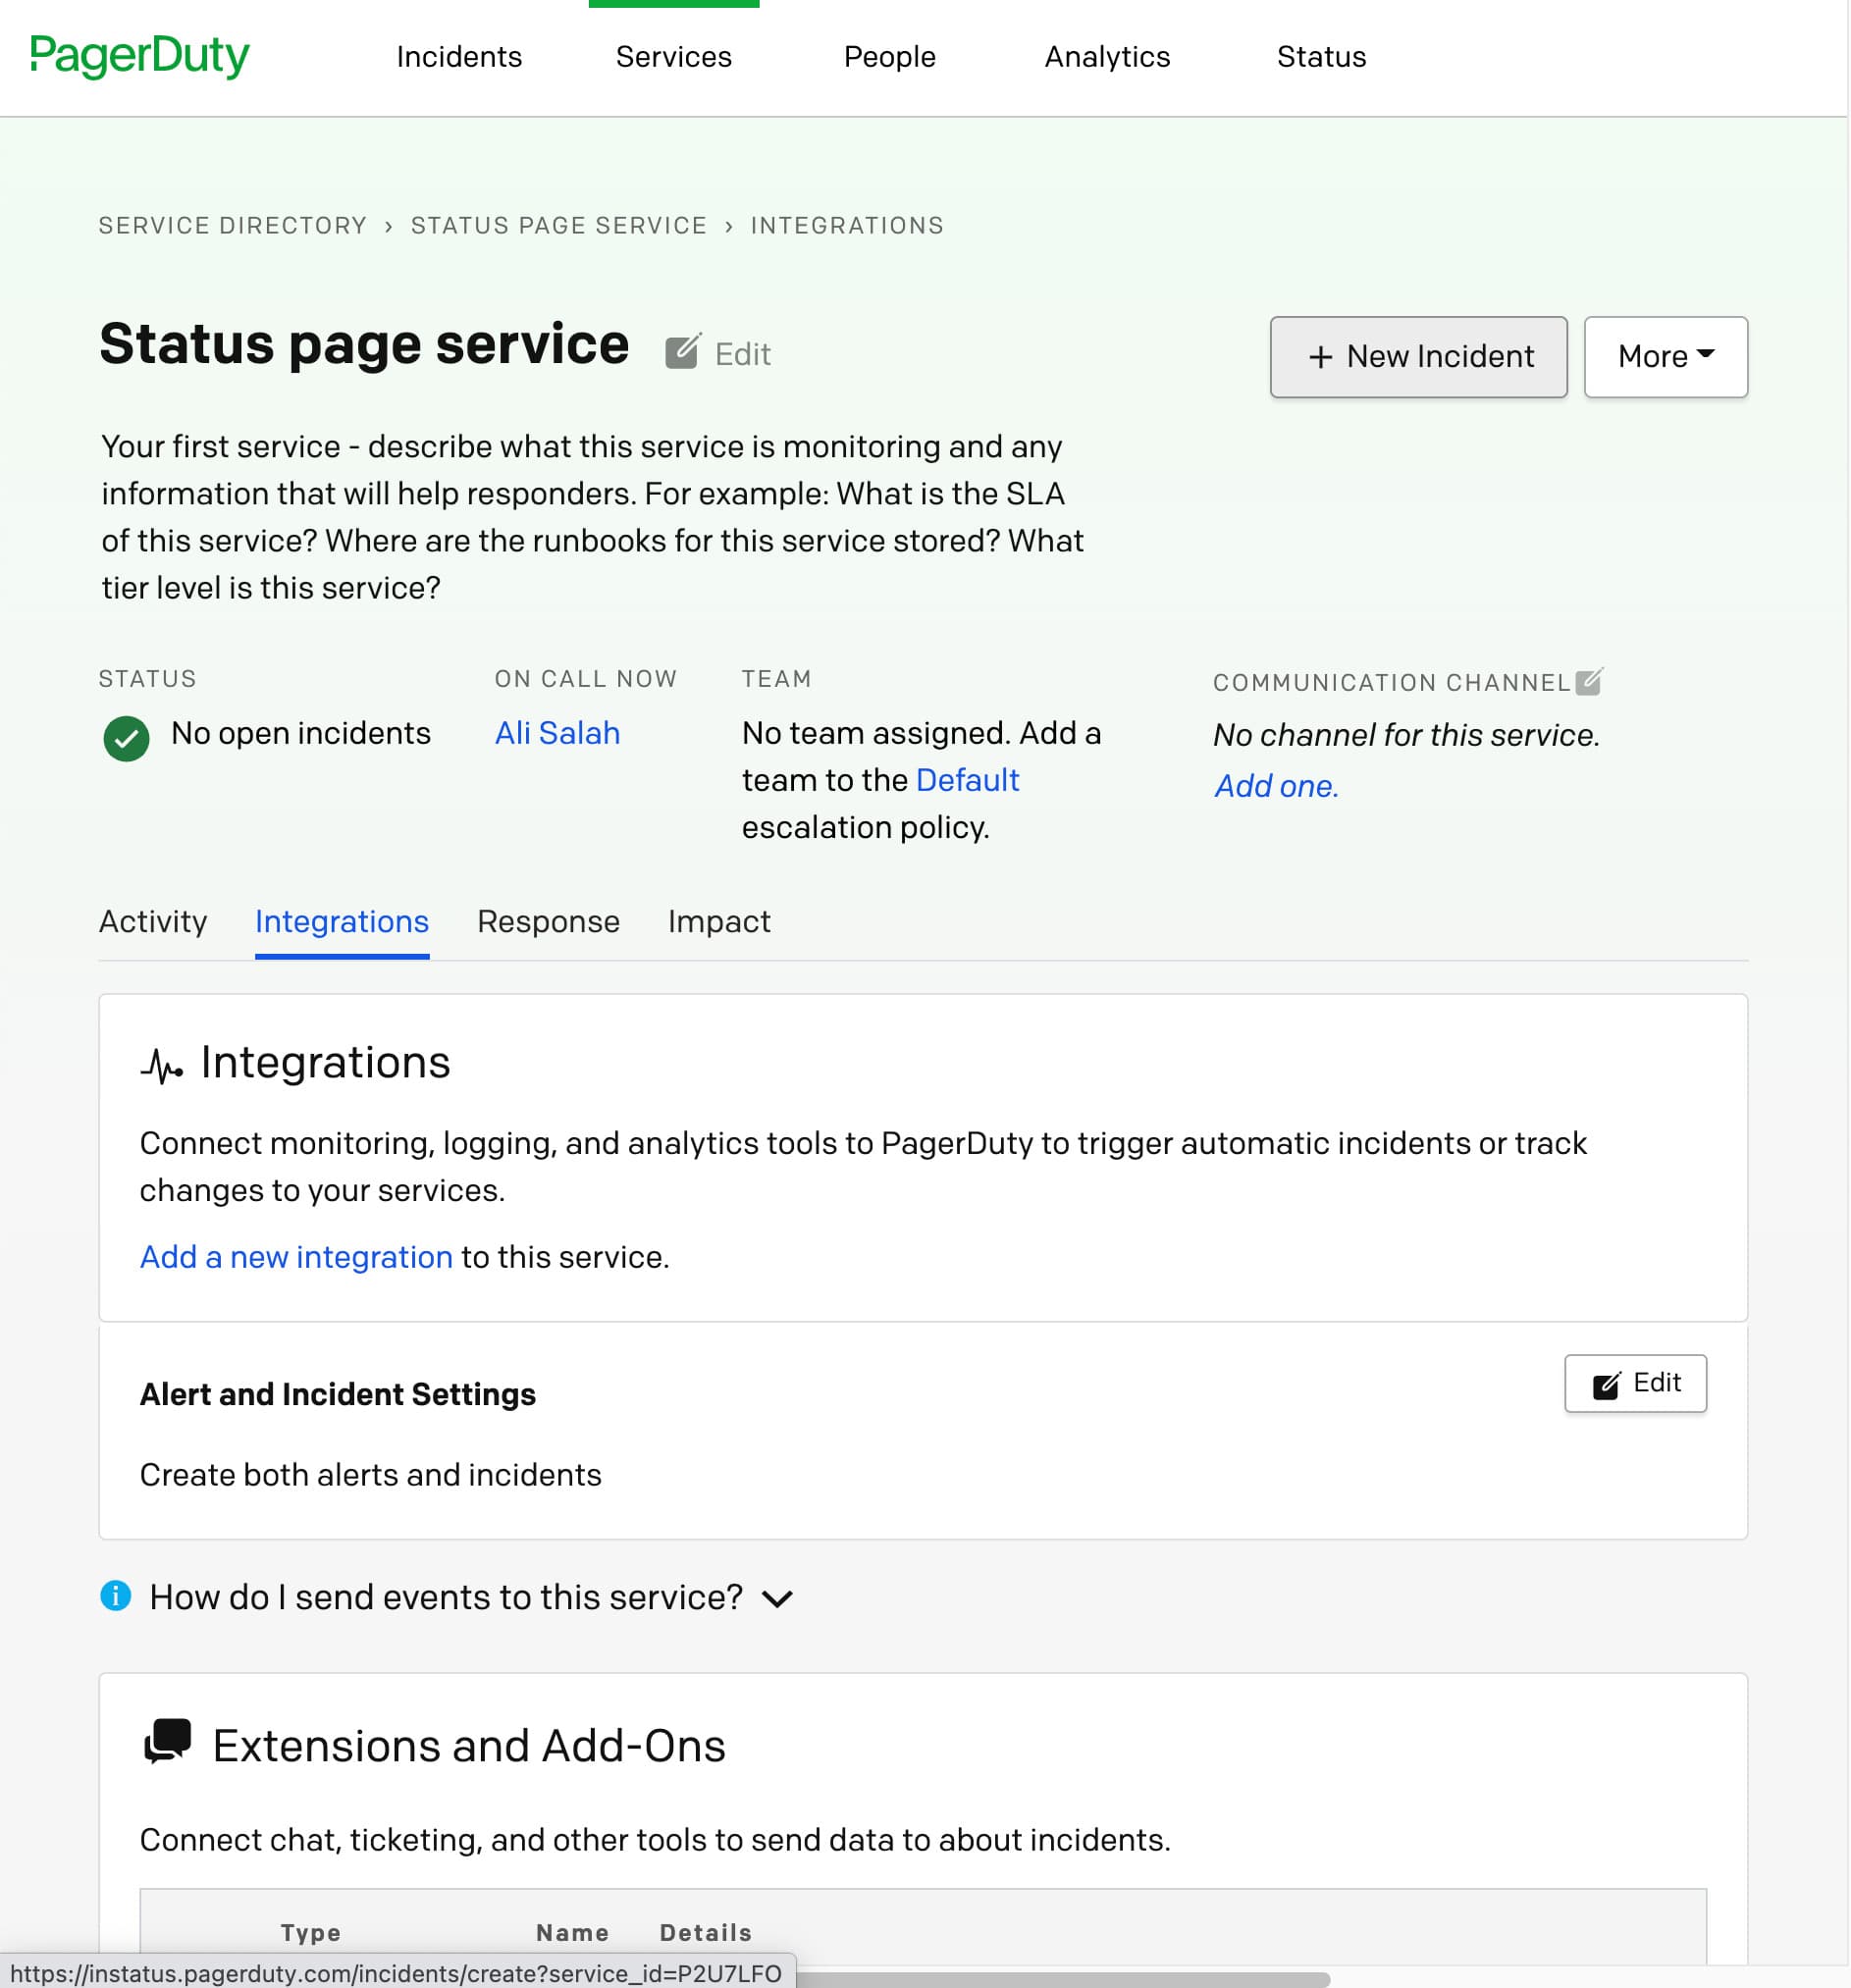The image size is (1851, 1988).
Task: Click the PagerDuty logo
Action: click(139, 56)
